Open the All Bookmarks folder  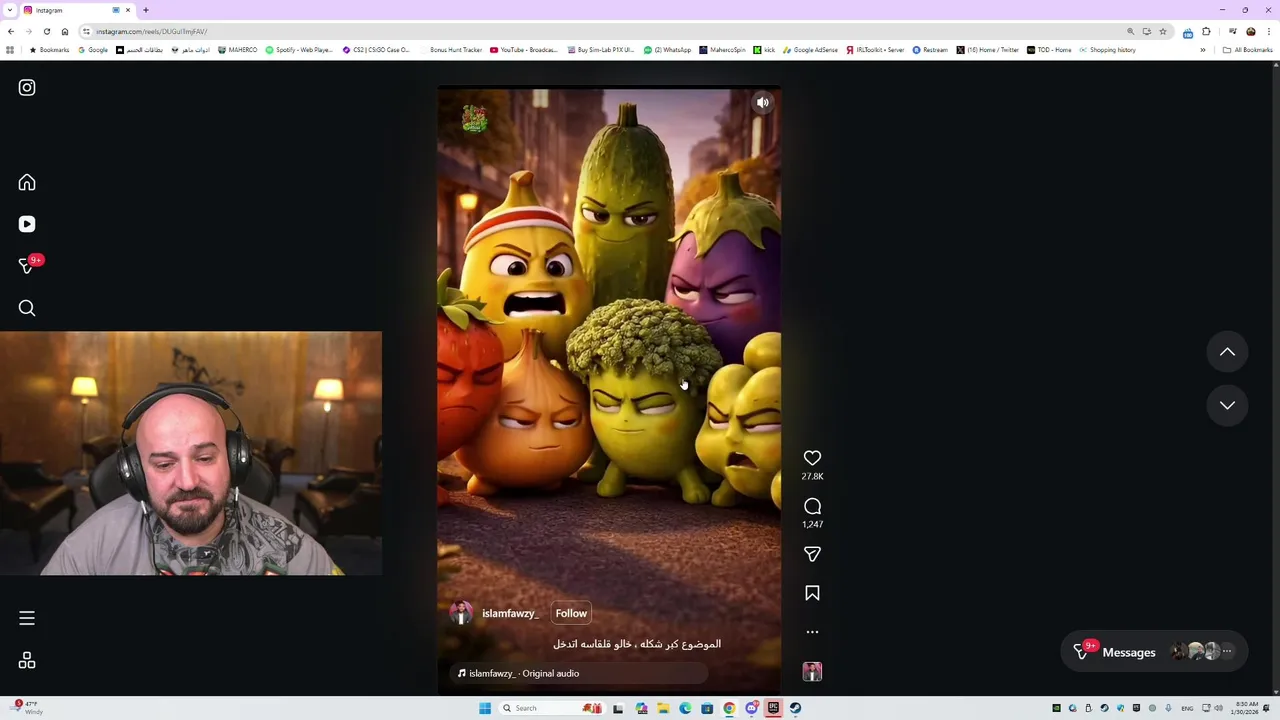click(x=1248, y=50)
